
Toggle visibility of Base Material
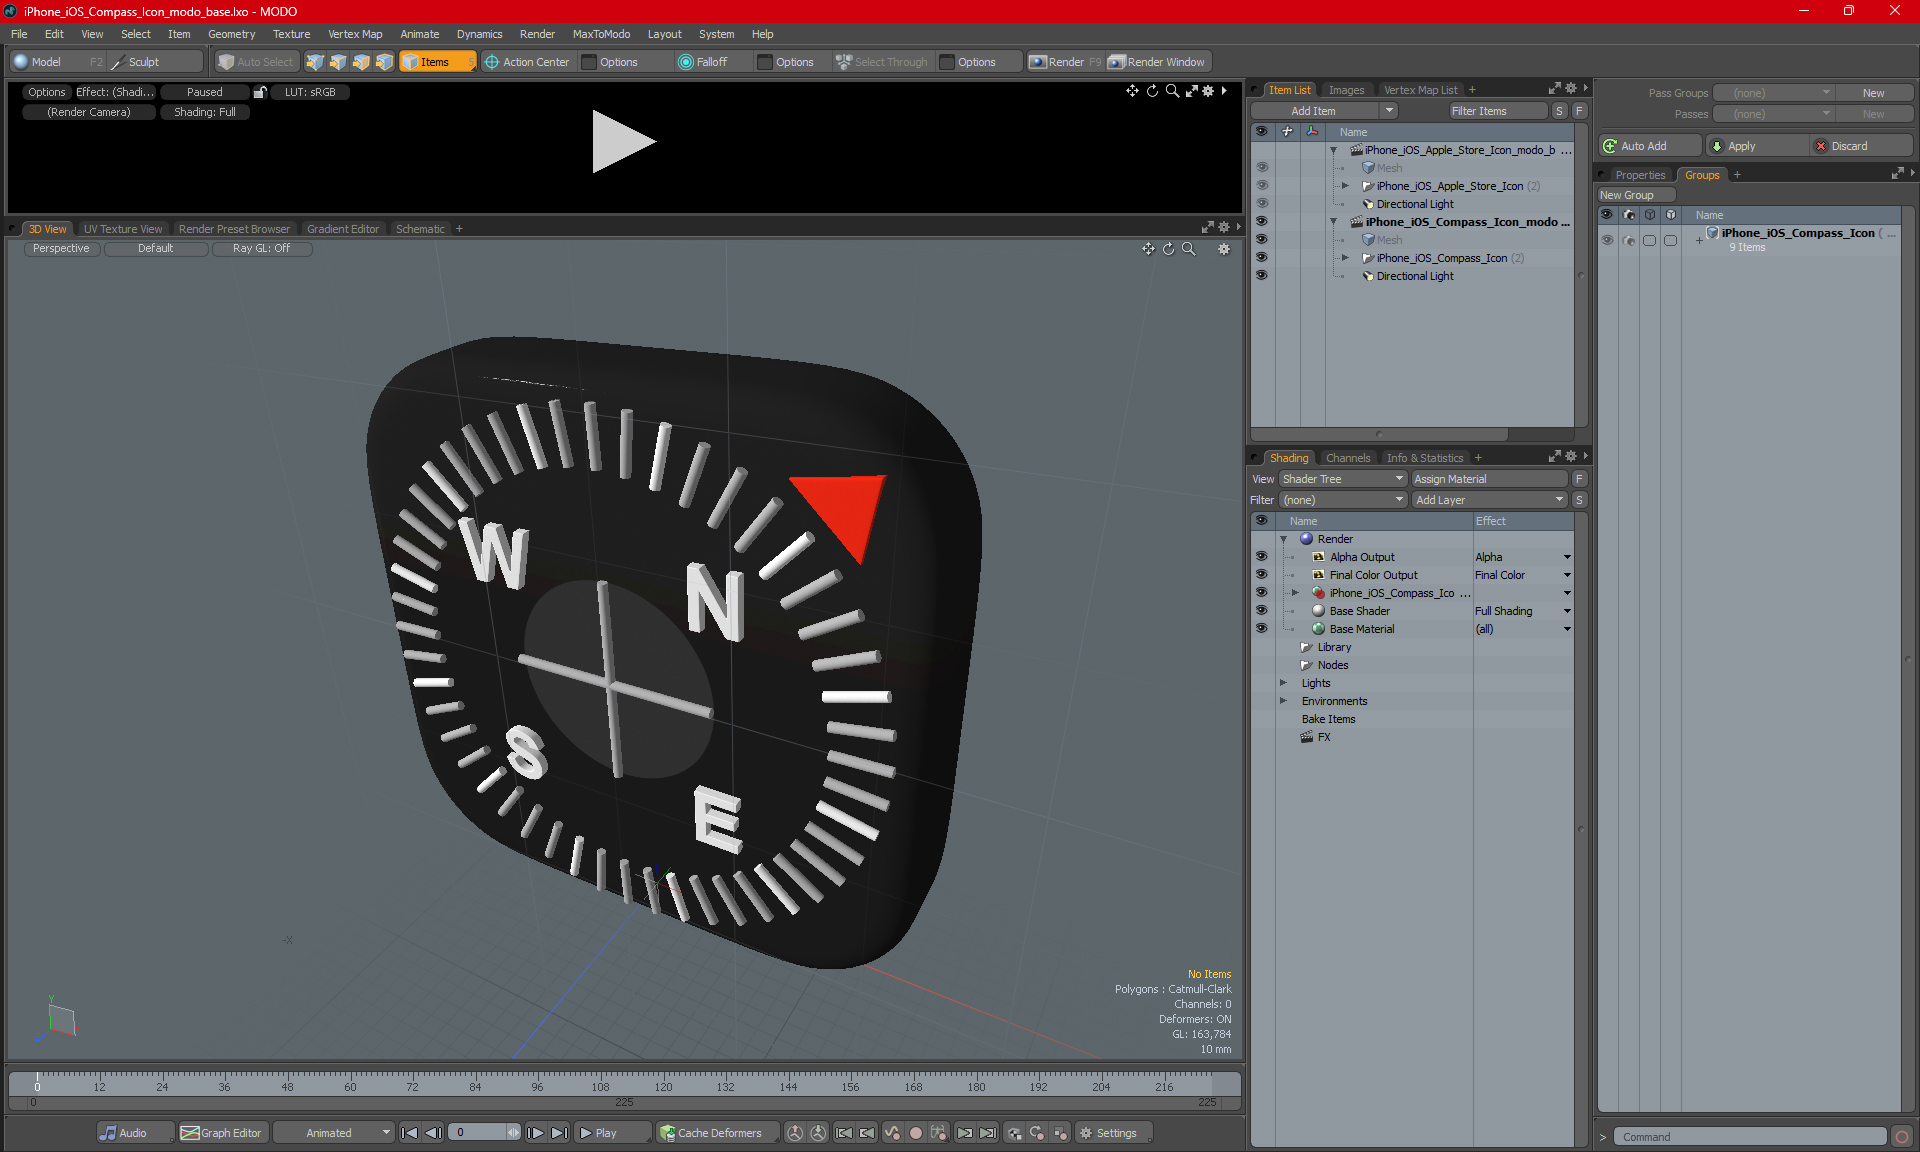click(x=1261, y=629)
